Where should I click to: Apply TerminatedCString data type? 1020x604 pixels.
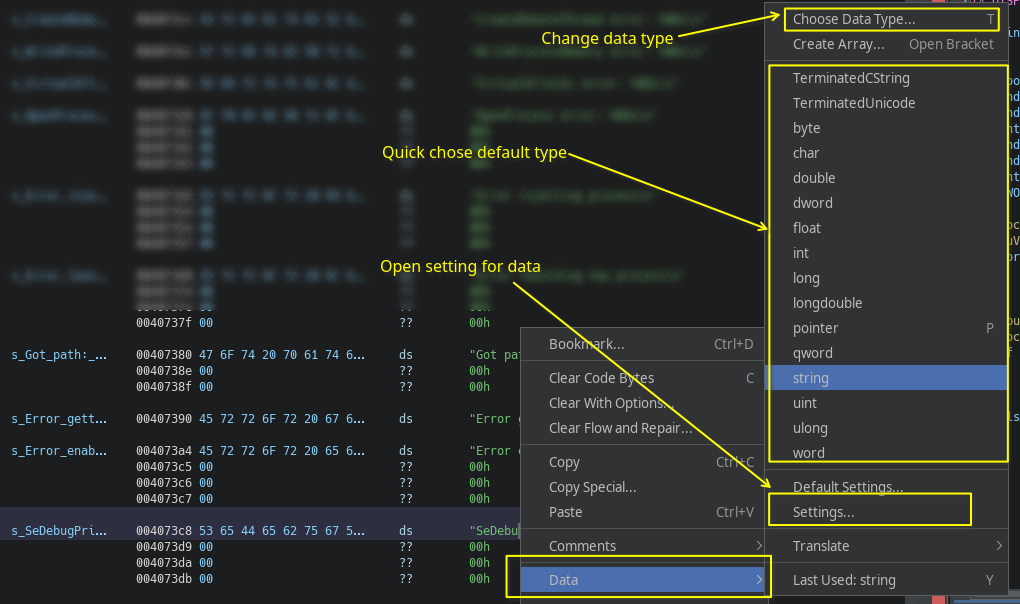[885, 78]
